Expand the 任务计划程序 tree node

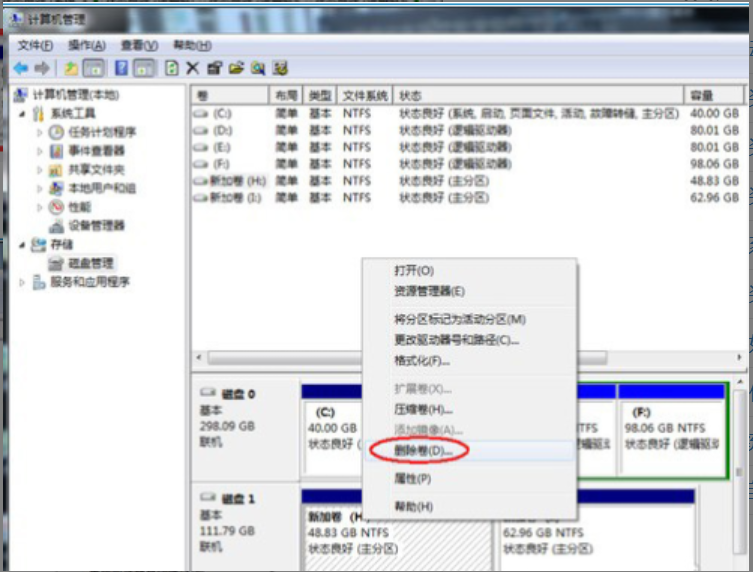[40, 132]
